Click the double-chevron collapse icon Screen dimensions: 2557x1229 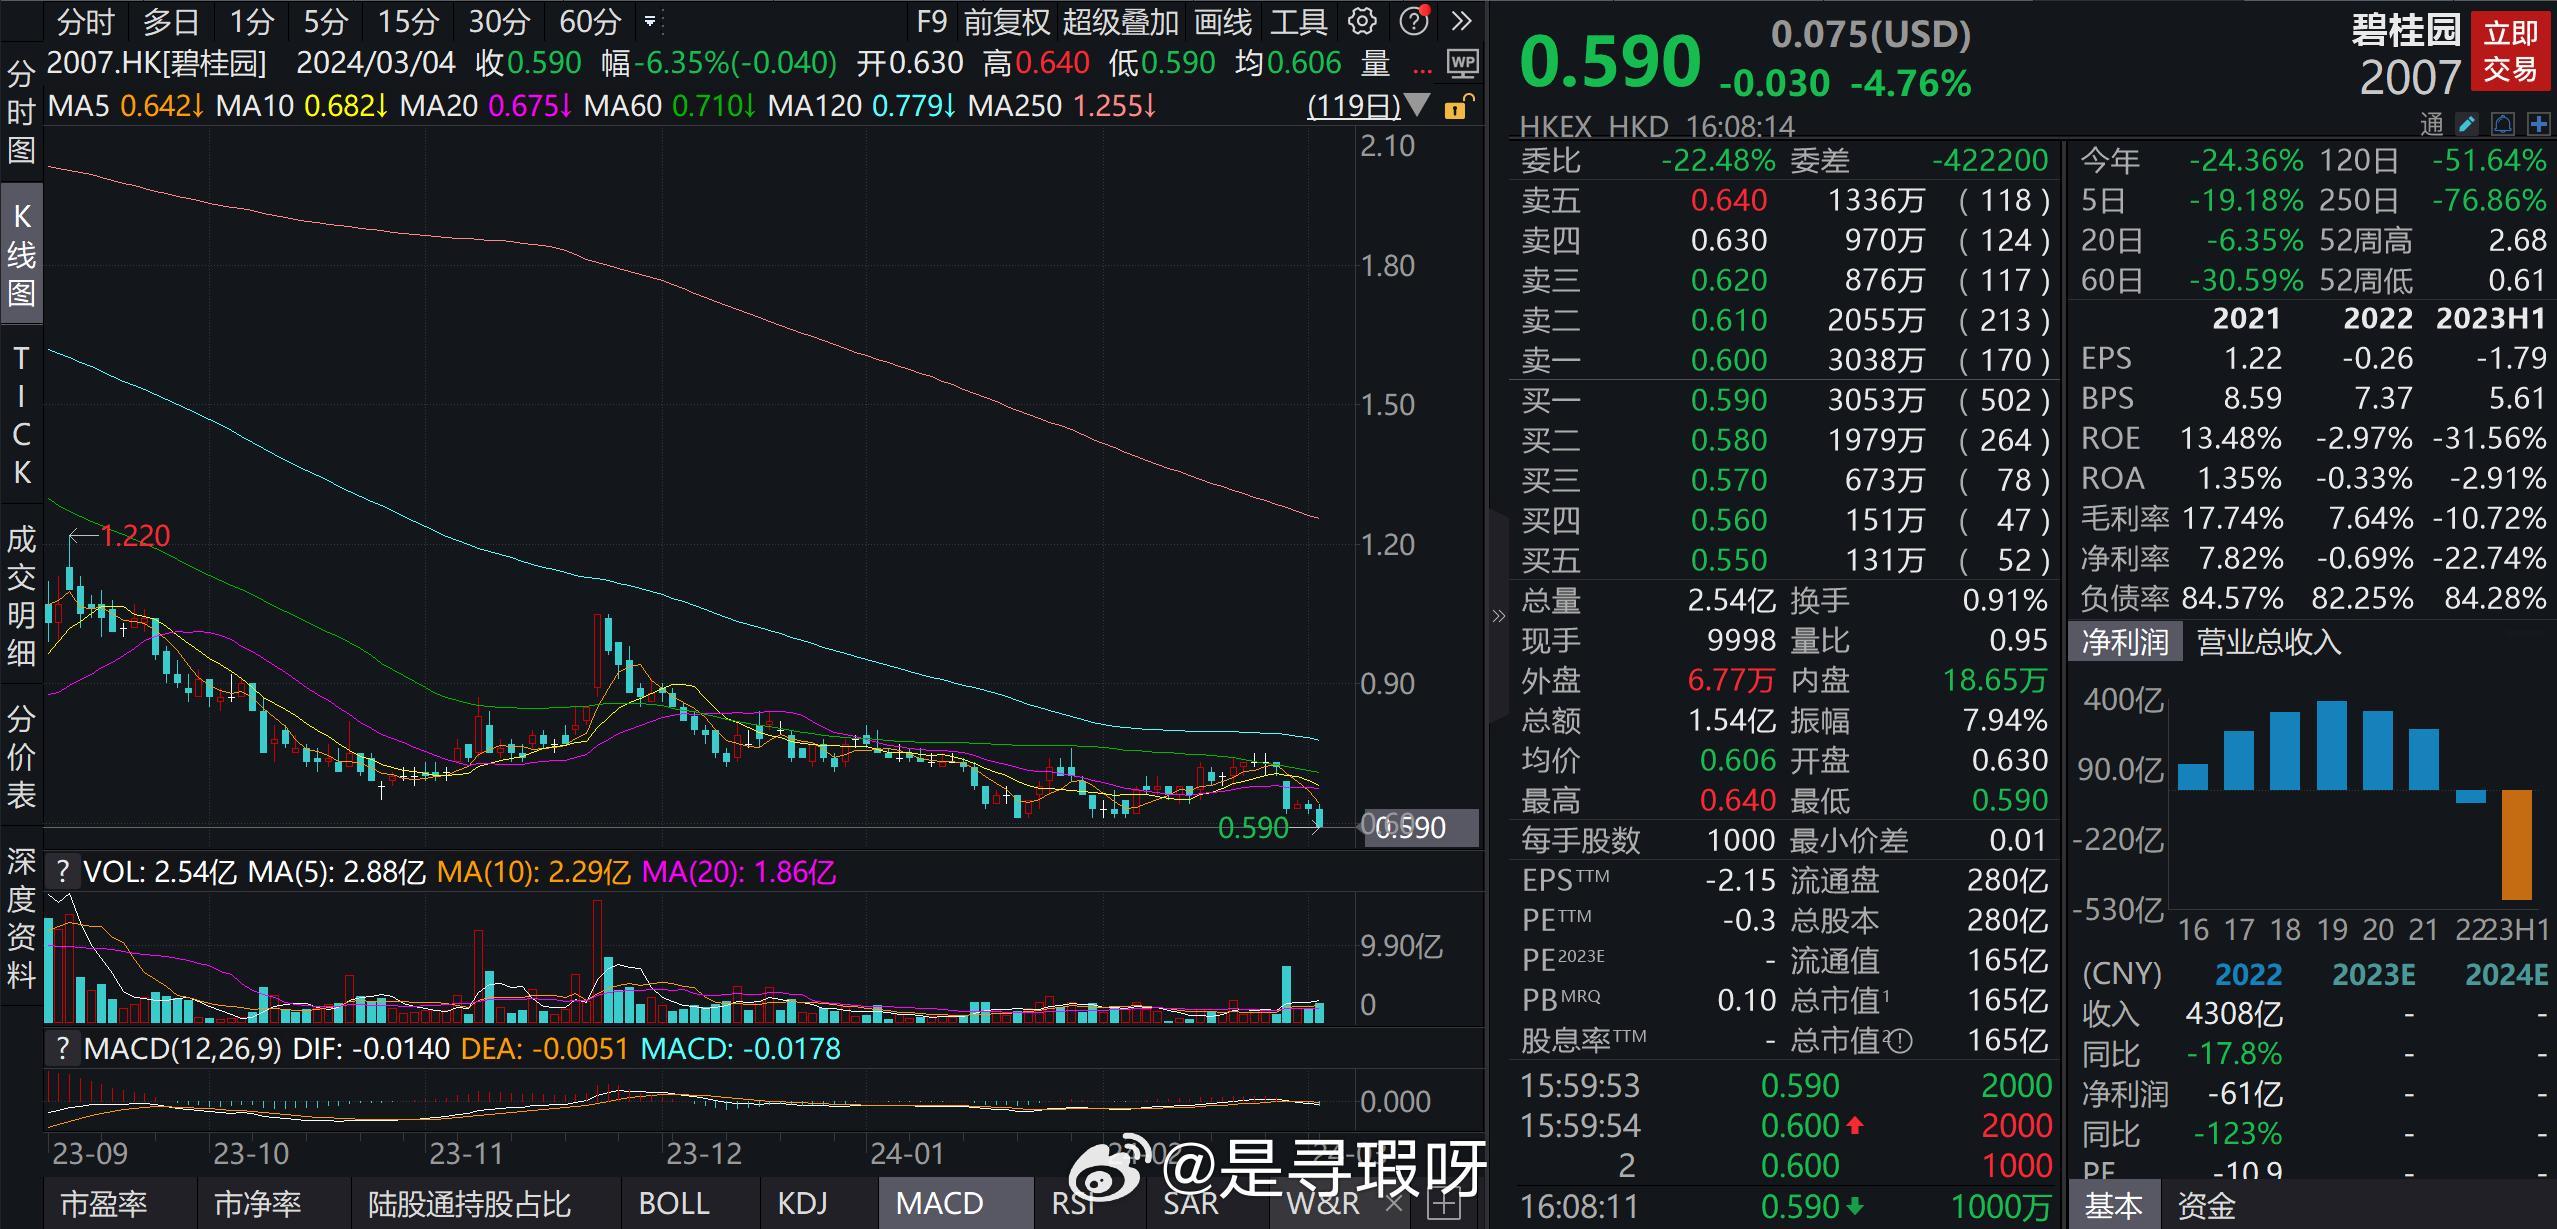[x=1461, y=21]
